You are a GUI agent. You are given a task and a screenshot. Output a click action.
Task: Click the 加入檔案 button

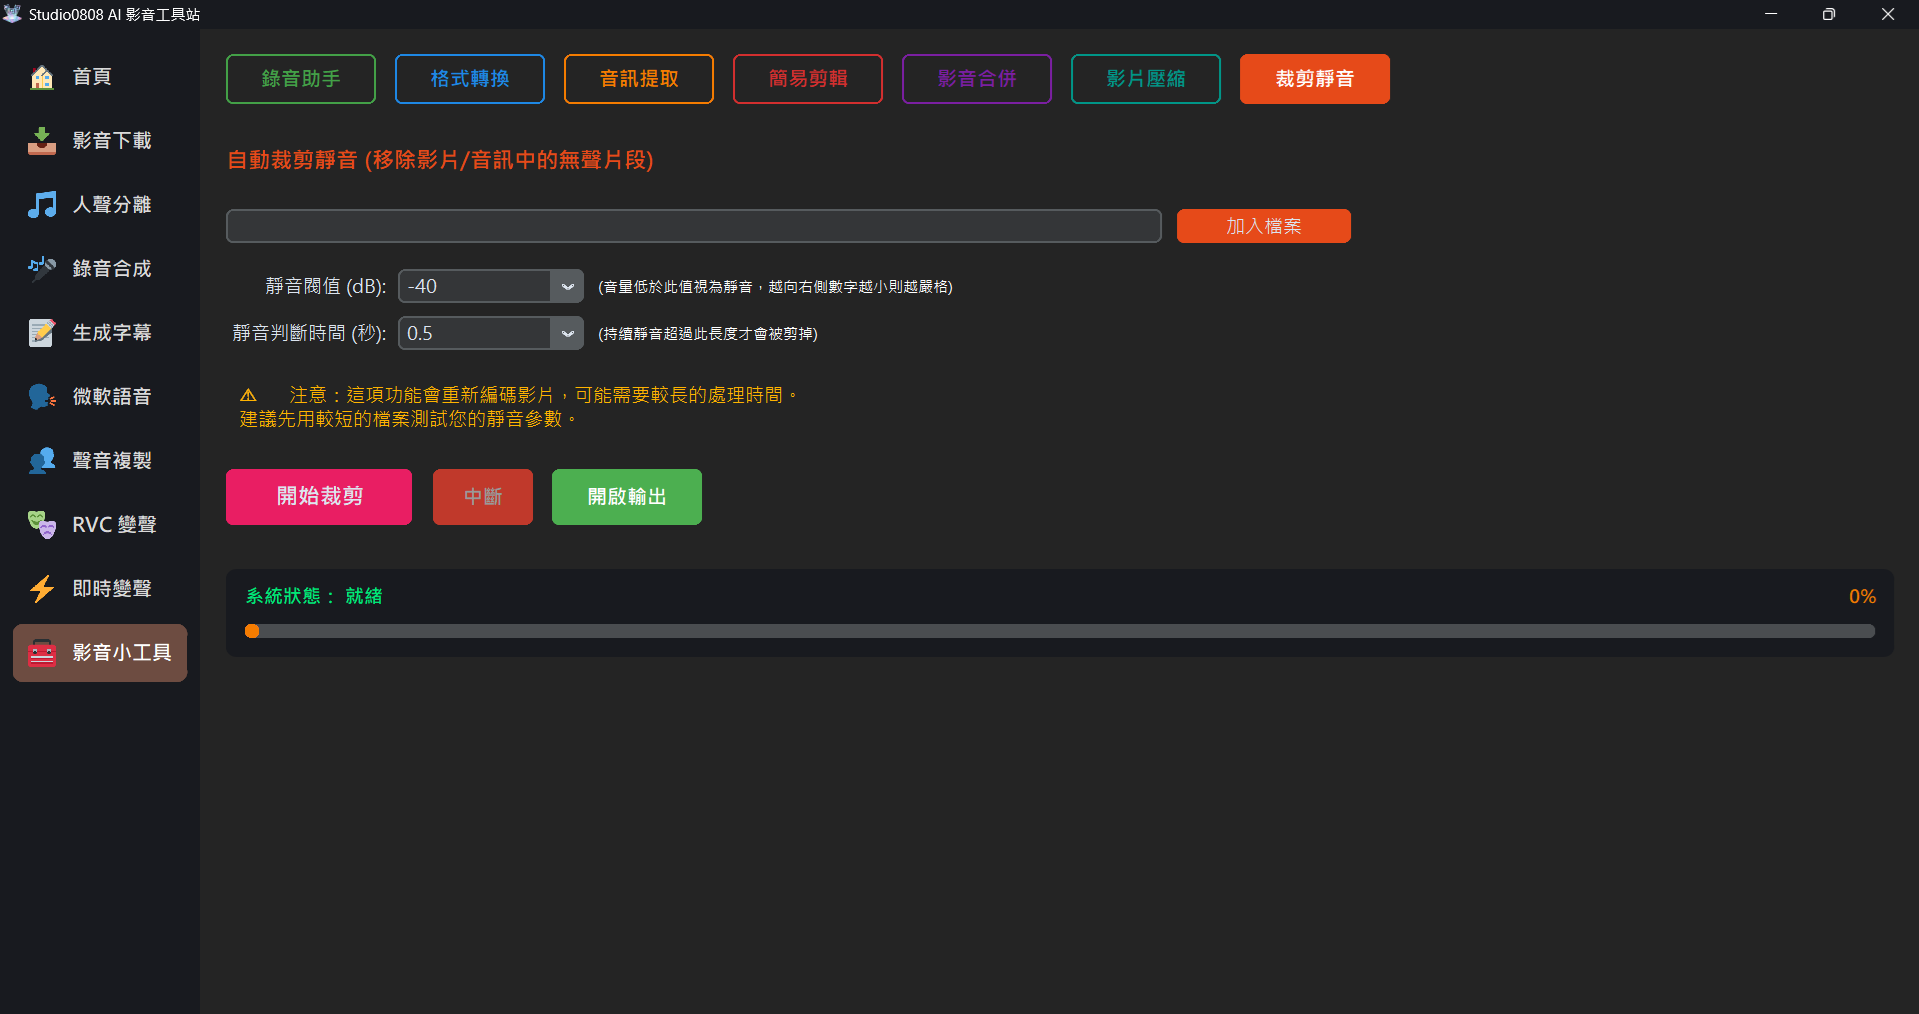point(1264,226)
